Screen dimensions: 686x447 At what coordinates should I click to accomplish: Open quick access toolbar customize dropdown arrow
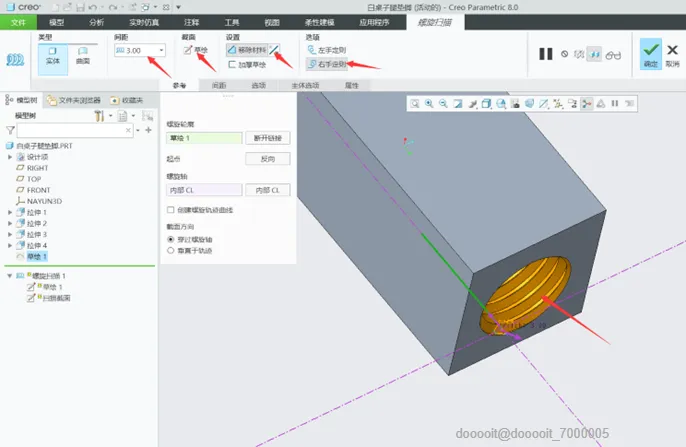pyautogui.click(x=178, y=7)
